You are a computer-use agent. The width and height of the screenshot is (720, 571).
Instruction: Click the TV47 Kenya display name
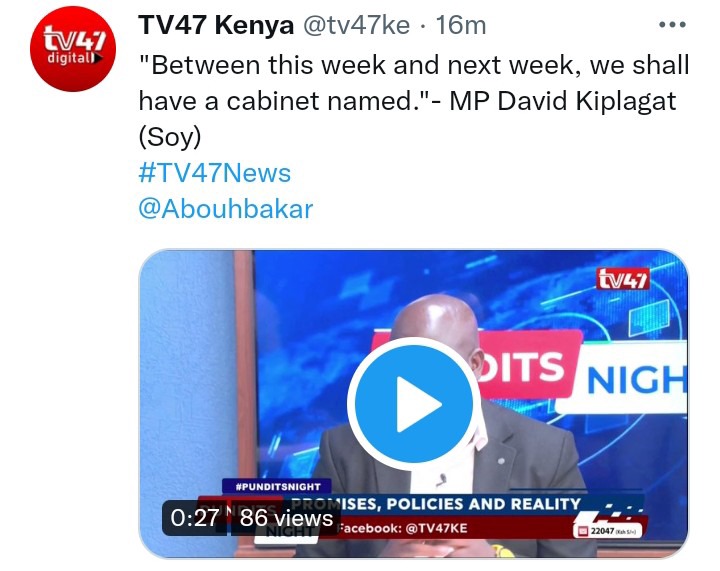[216, 25]
